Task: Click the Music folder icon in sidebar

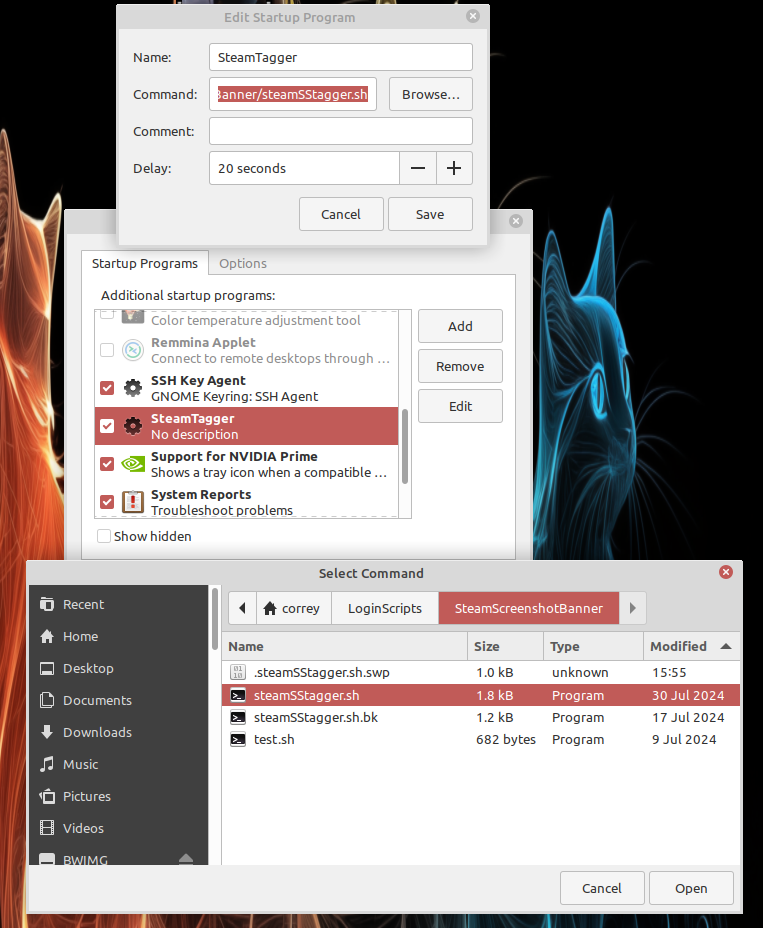Action: point(47,764)
